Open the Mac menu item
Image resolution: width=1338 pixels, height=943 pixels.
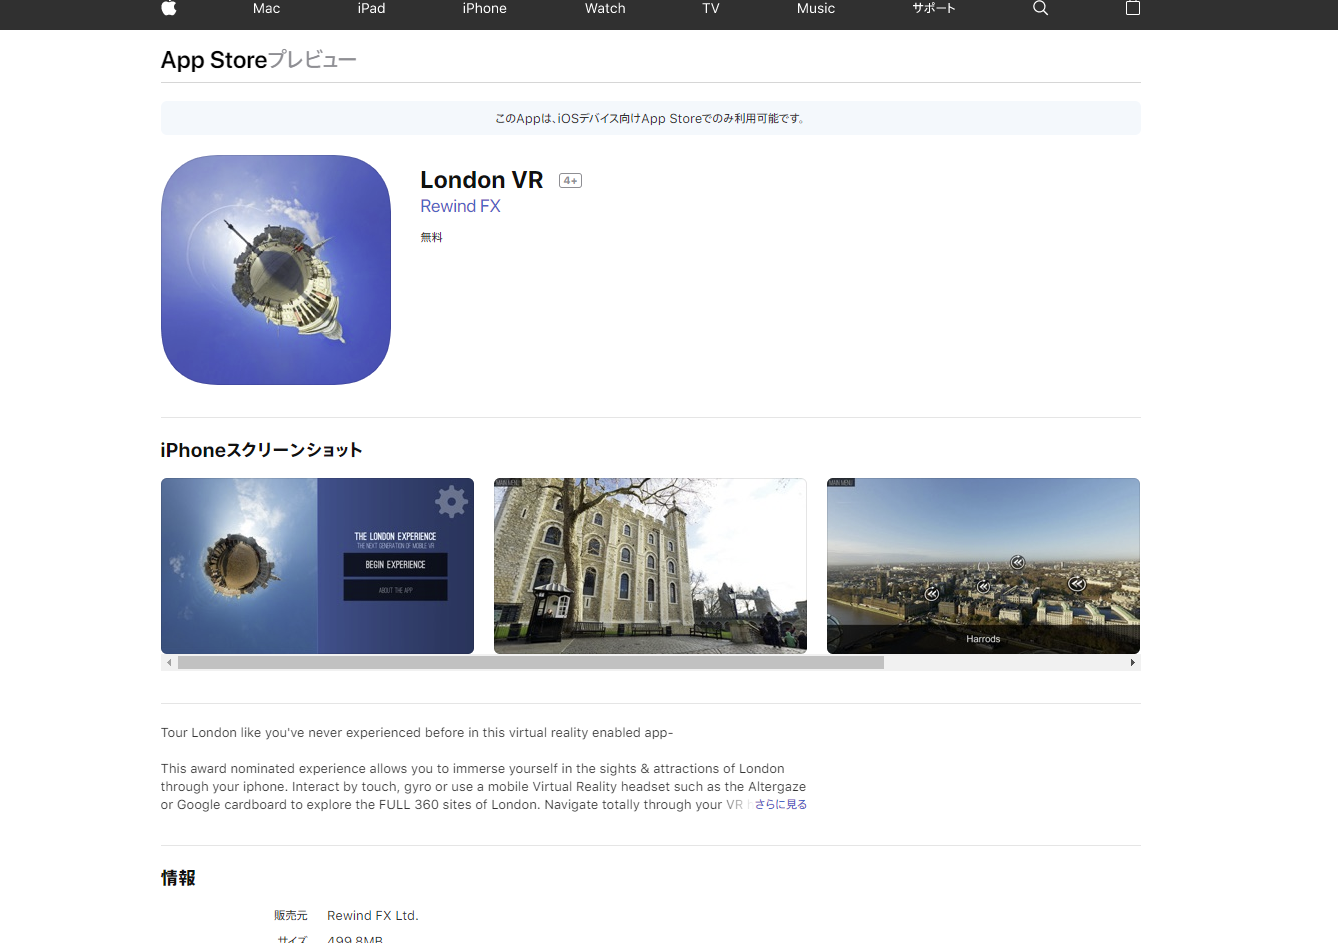pos(266,8)
